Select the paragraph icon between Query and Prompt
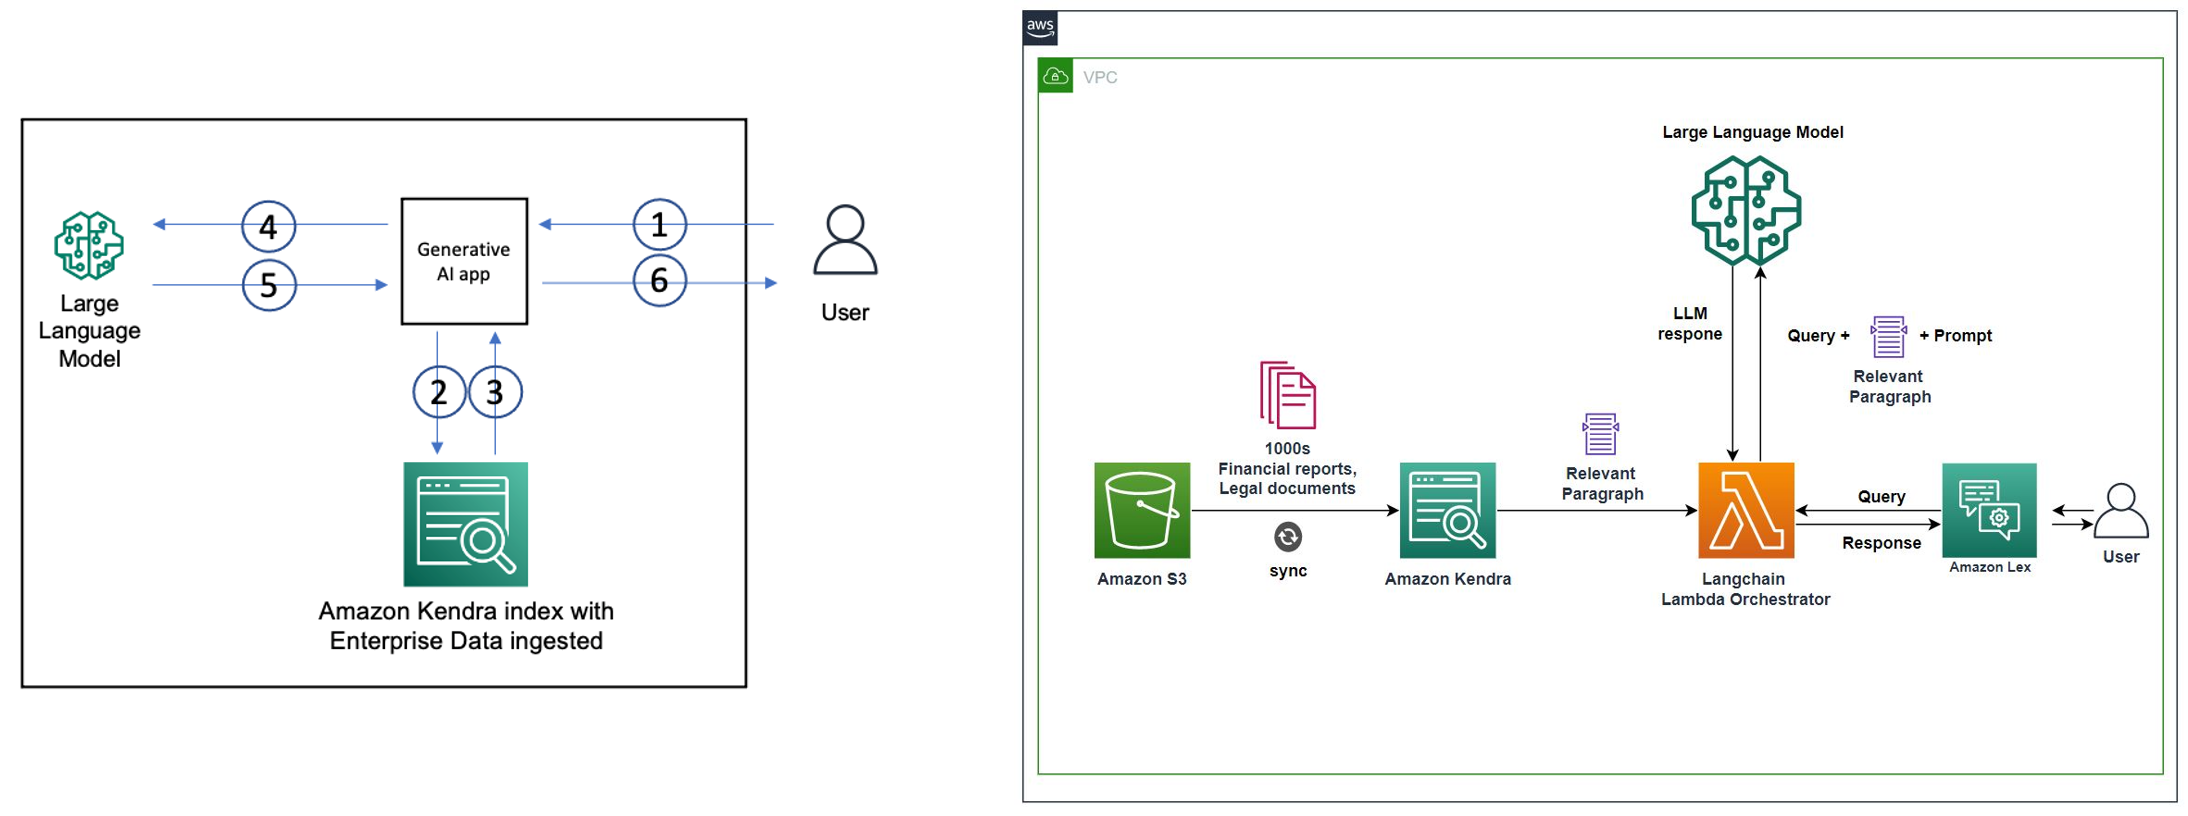Viewport: 2188px width, 816px height. (x=1888, y=337)
